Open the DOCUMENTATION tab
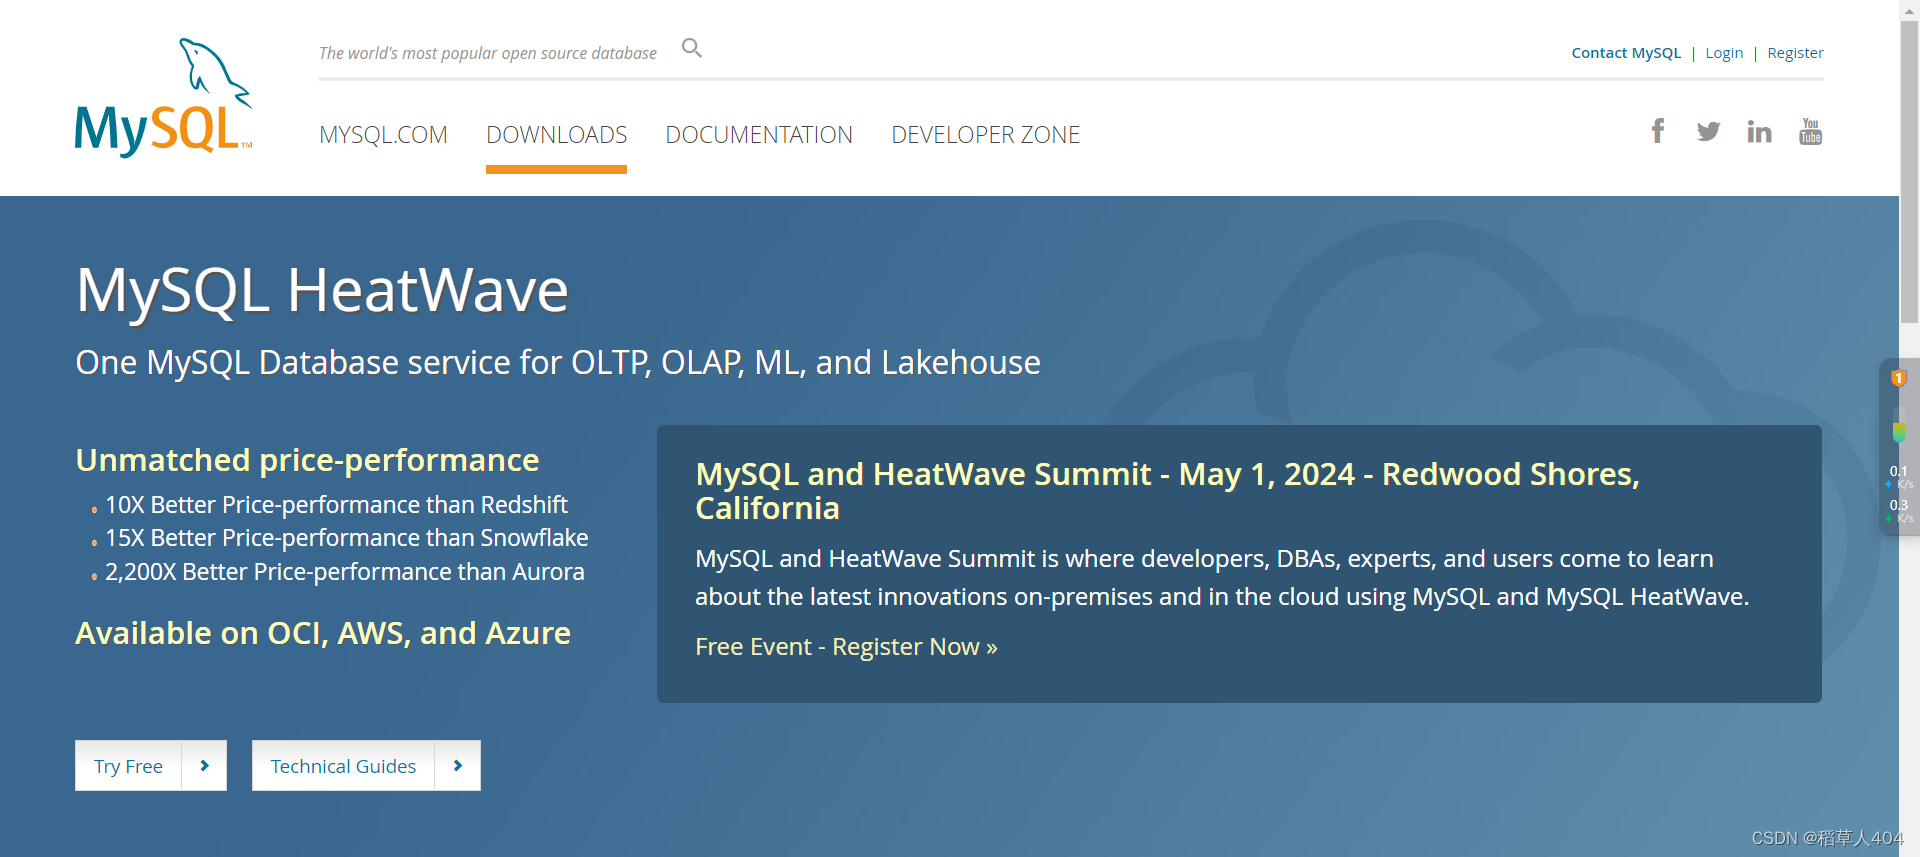Viewport: 1920px width, 857px height. point(759,135)
